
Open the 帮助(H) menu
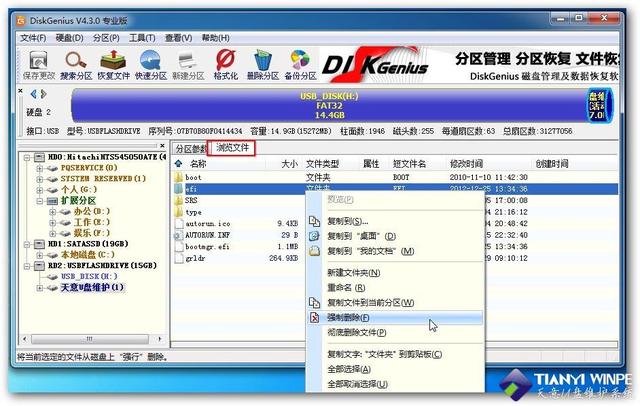click(216, 38)
